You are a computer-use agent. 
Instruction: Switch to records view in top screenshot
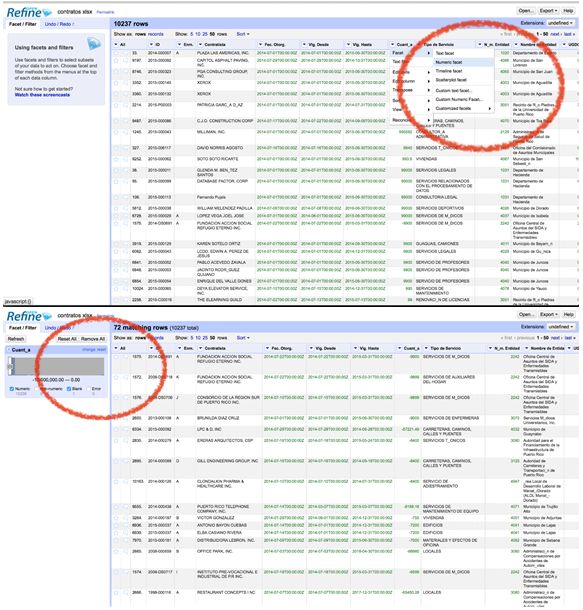[x=156, y=34]
